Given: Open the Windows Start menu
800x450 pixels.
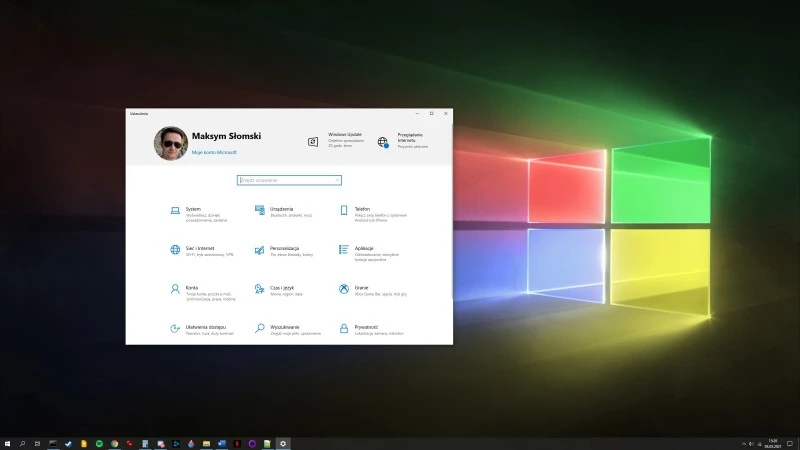Looking at the screenshot, I should [7, 444].
